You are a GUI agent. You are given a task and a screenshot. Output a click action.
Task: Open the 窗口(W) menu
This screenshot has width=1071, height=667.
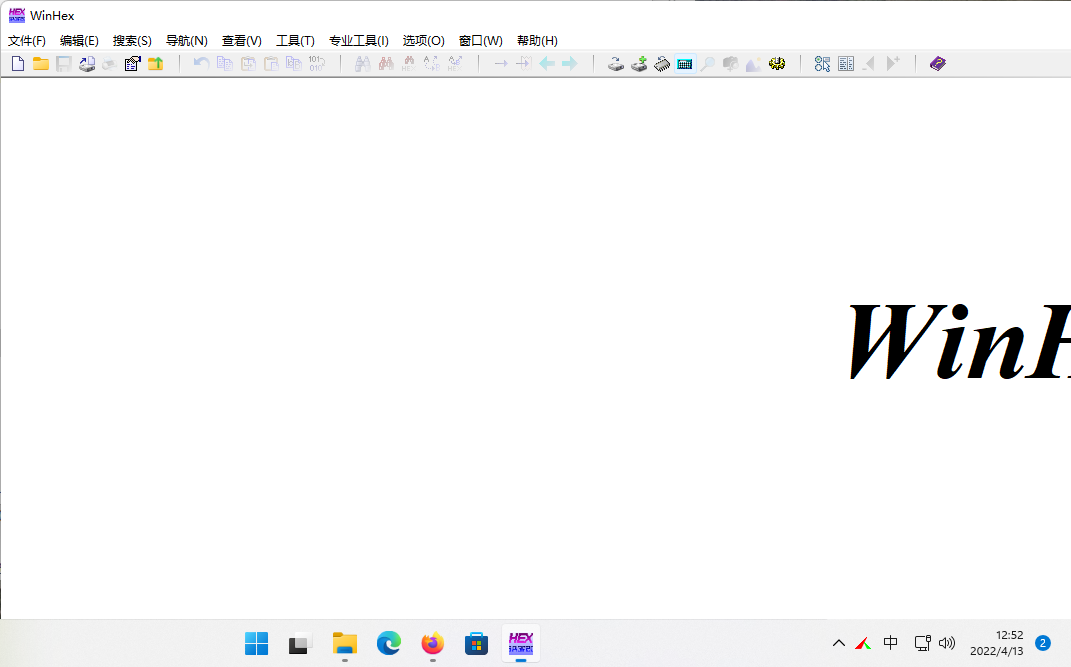coord(481,41)
